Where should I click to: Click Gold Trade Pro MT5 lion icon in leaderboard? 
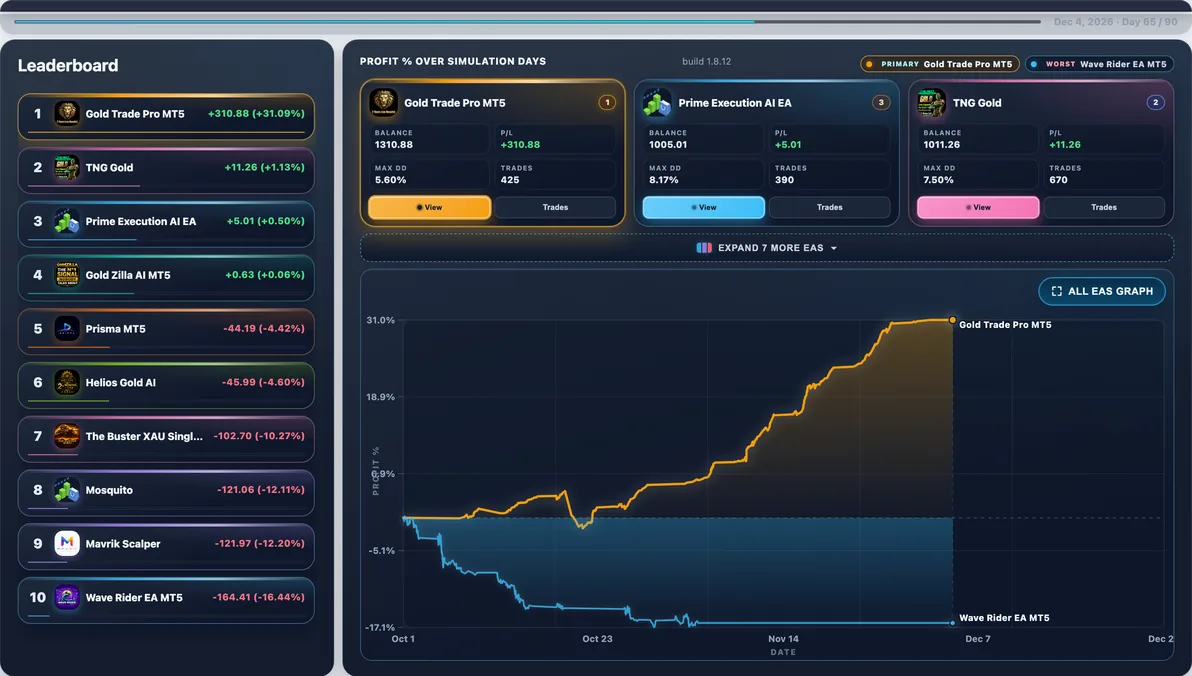(67, 114)
